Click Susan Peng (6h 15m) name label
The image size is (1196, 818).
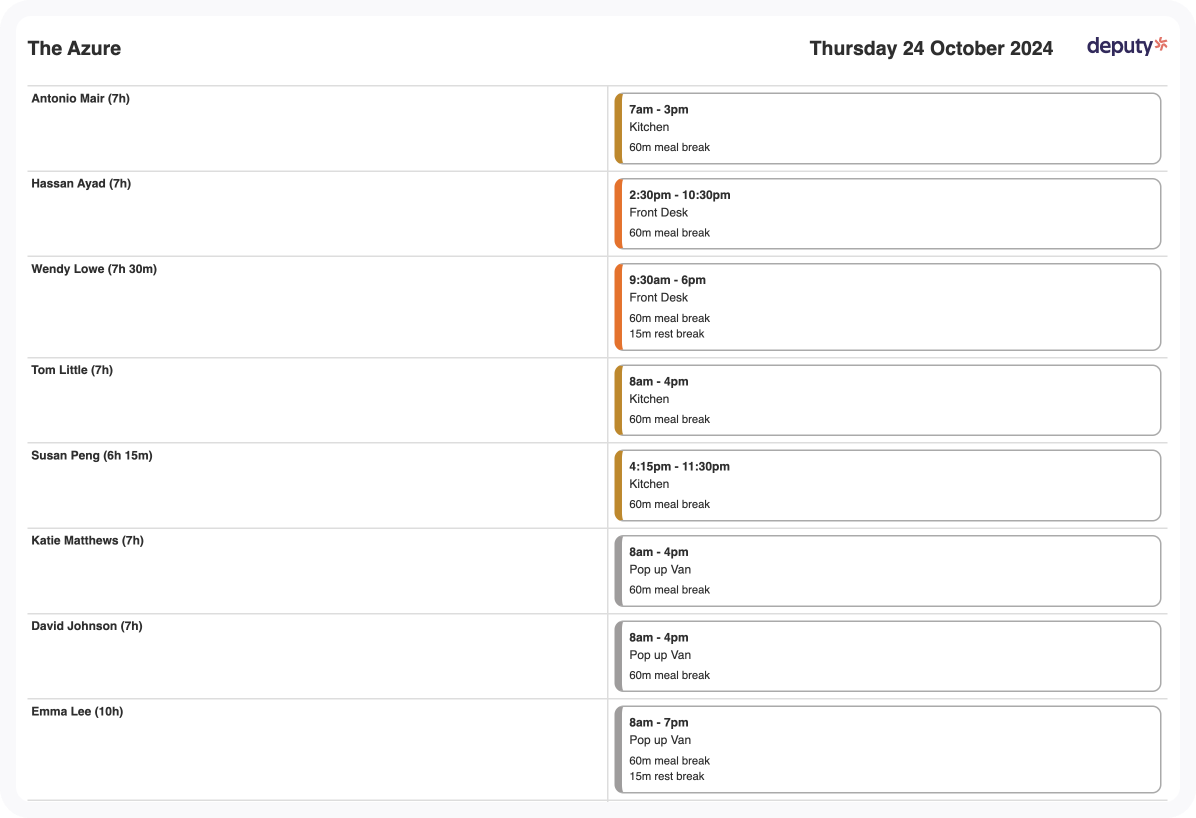coord(92,456)
